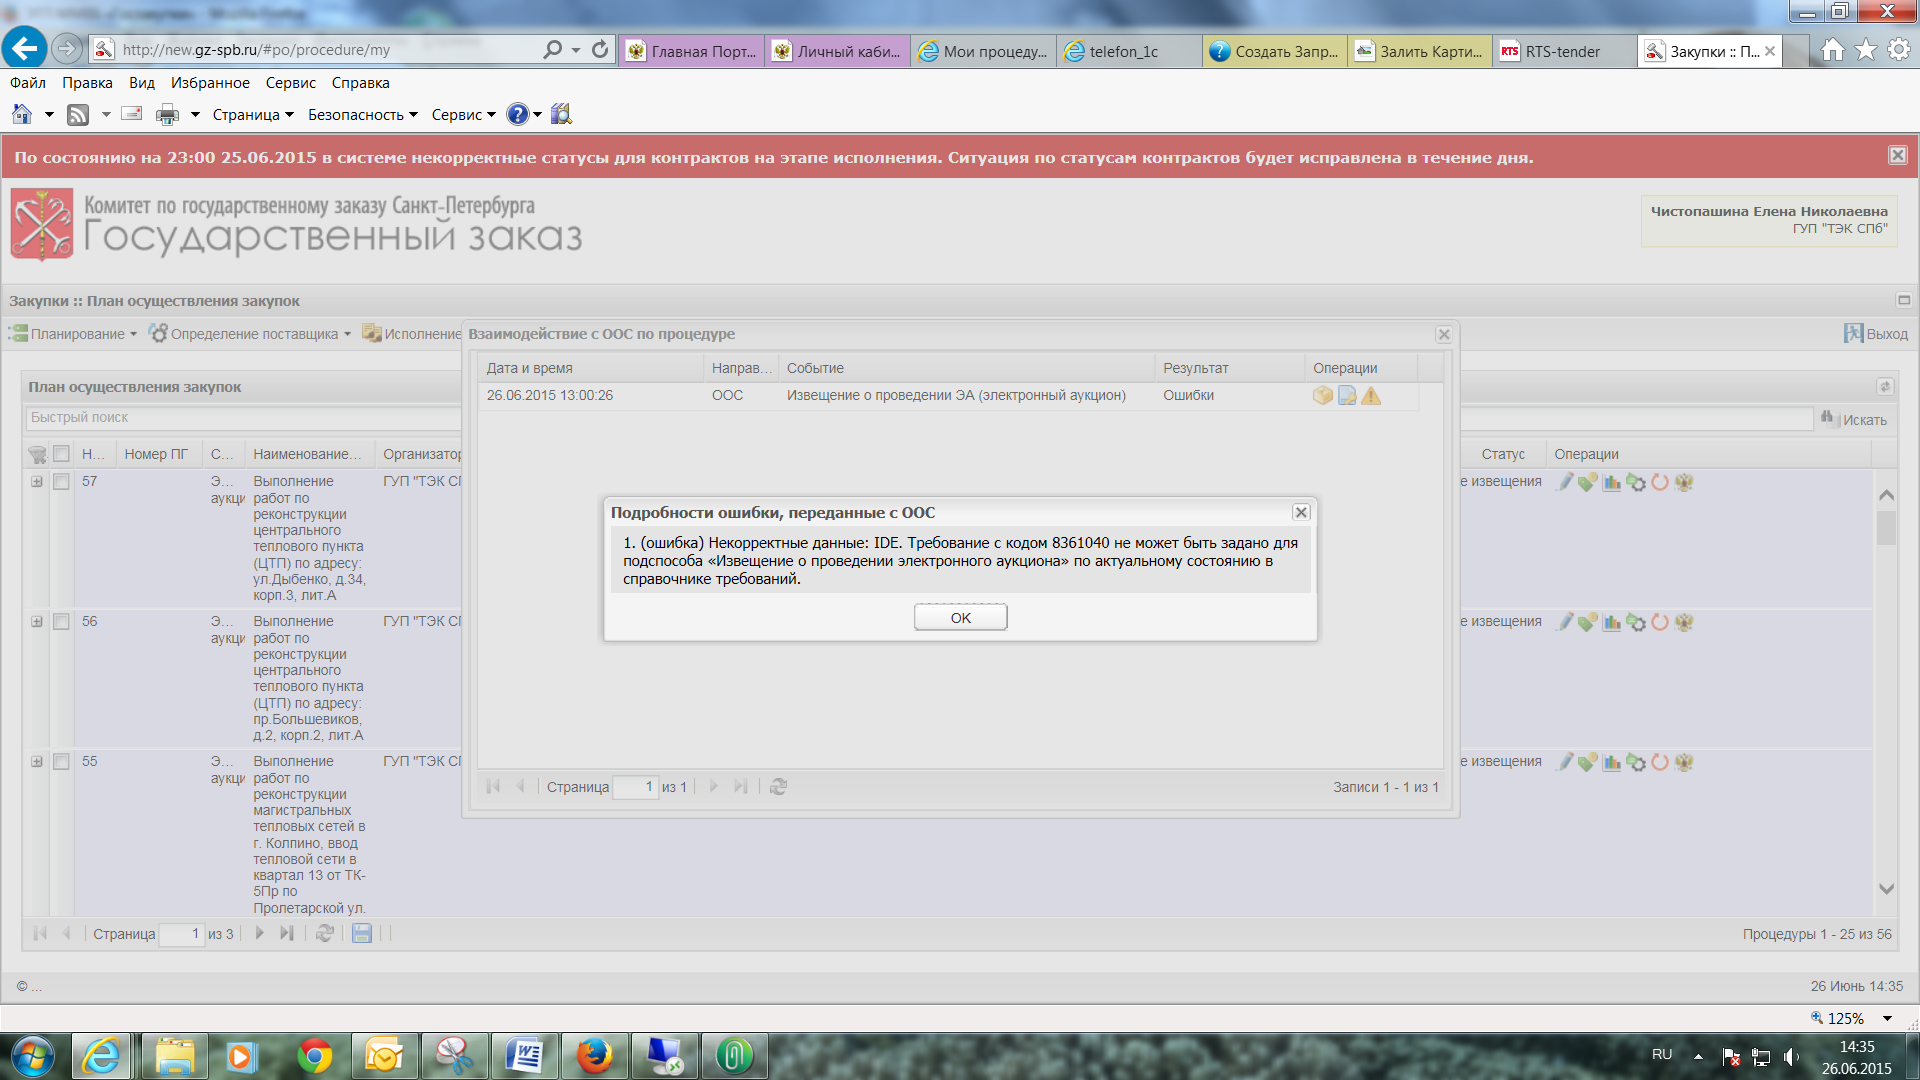Switch to the RTS-tender browser tab

point(1562,51)
